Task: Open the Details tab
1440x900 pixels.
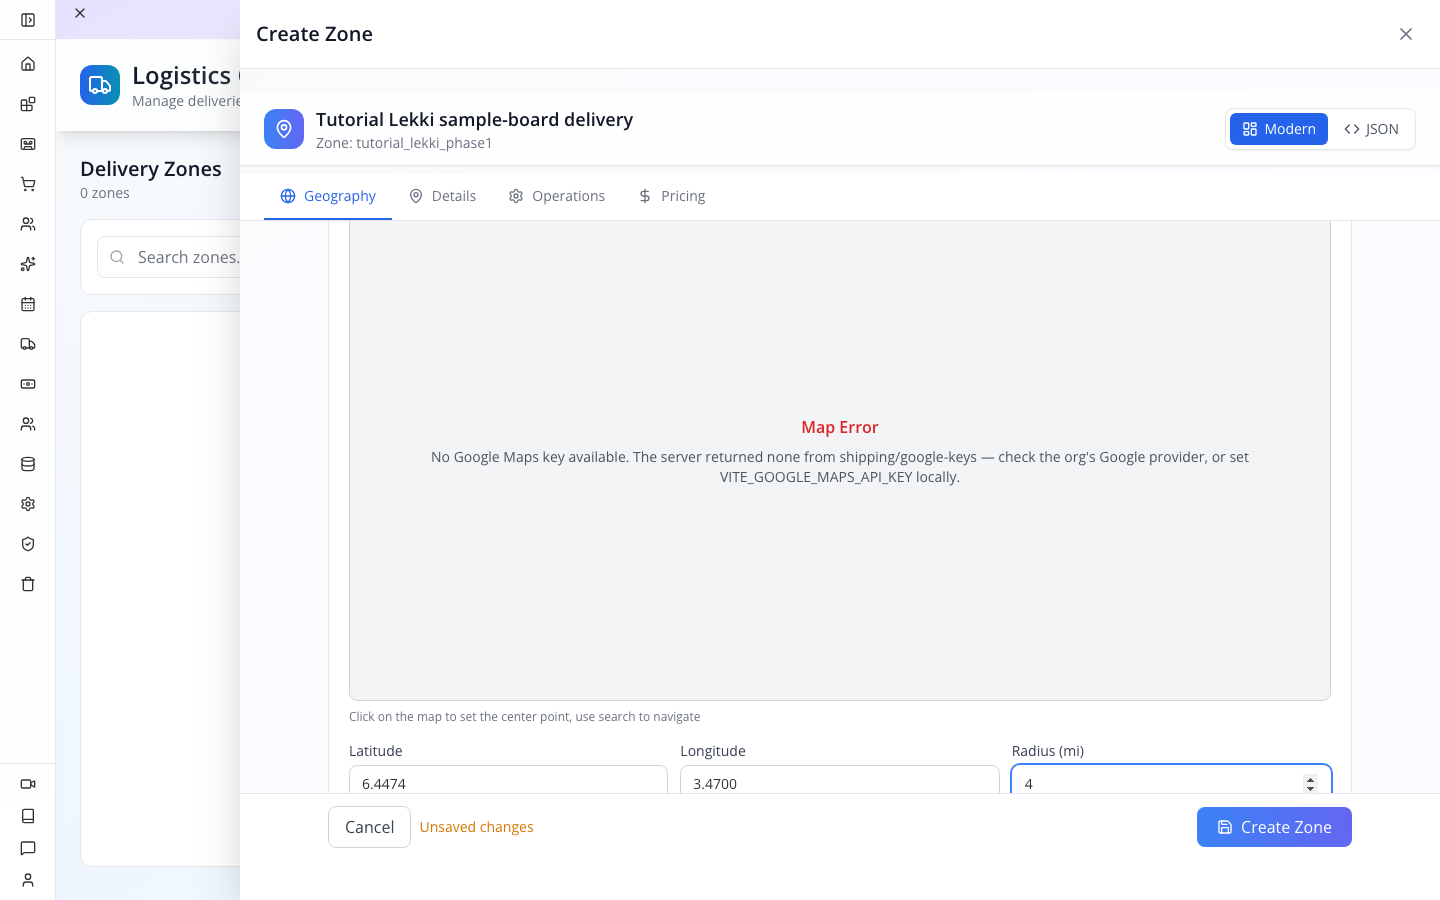Action: (442, 196)
